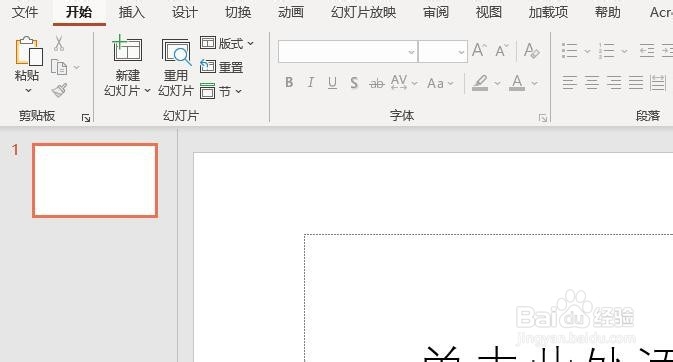Expand the Copy dropdown arrow

pyautogui.click(x=76, y=67)
